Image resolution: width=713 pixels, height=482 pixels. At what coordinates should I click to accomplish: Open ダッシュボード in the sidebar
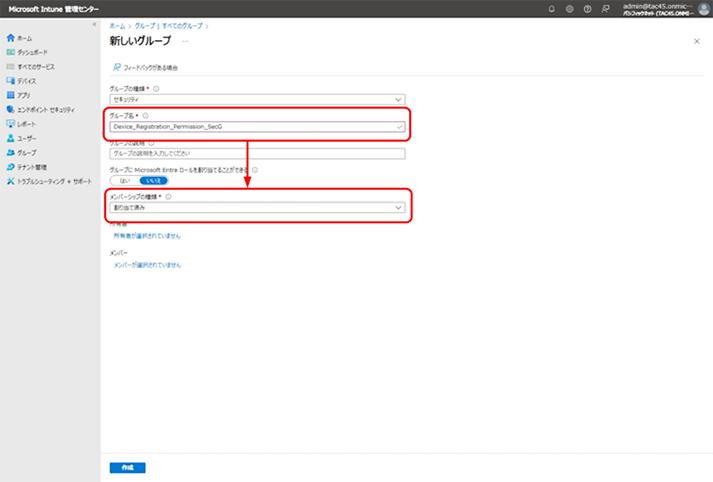[32, 52]
